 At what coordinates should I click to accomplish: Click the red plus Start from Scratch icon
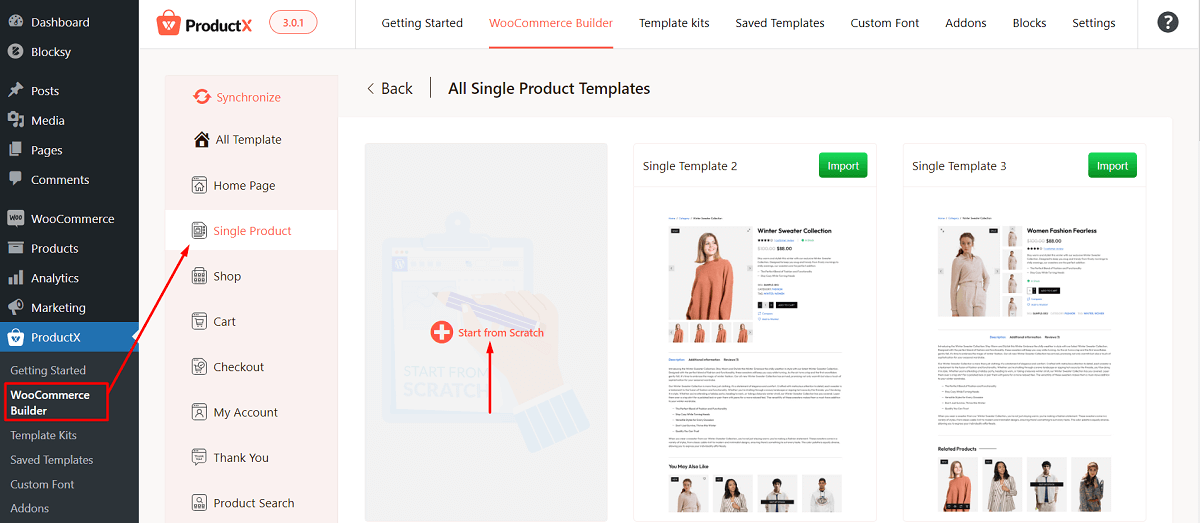(x=441, y=332)
